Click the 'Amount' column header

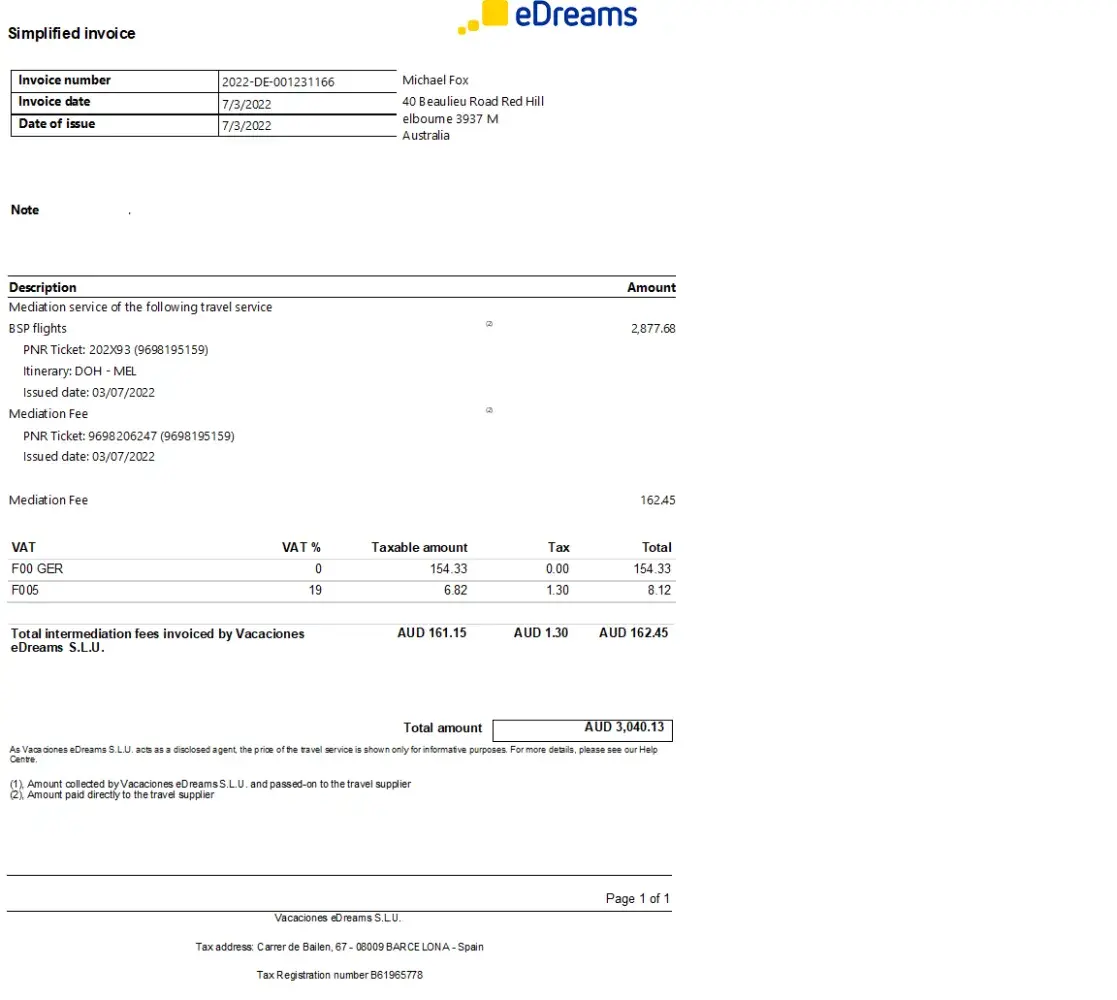pyautogui.click(x=651, y=287)
